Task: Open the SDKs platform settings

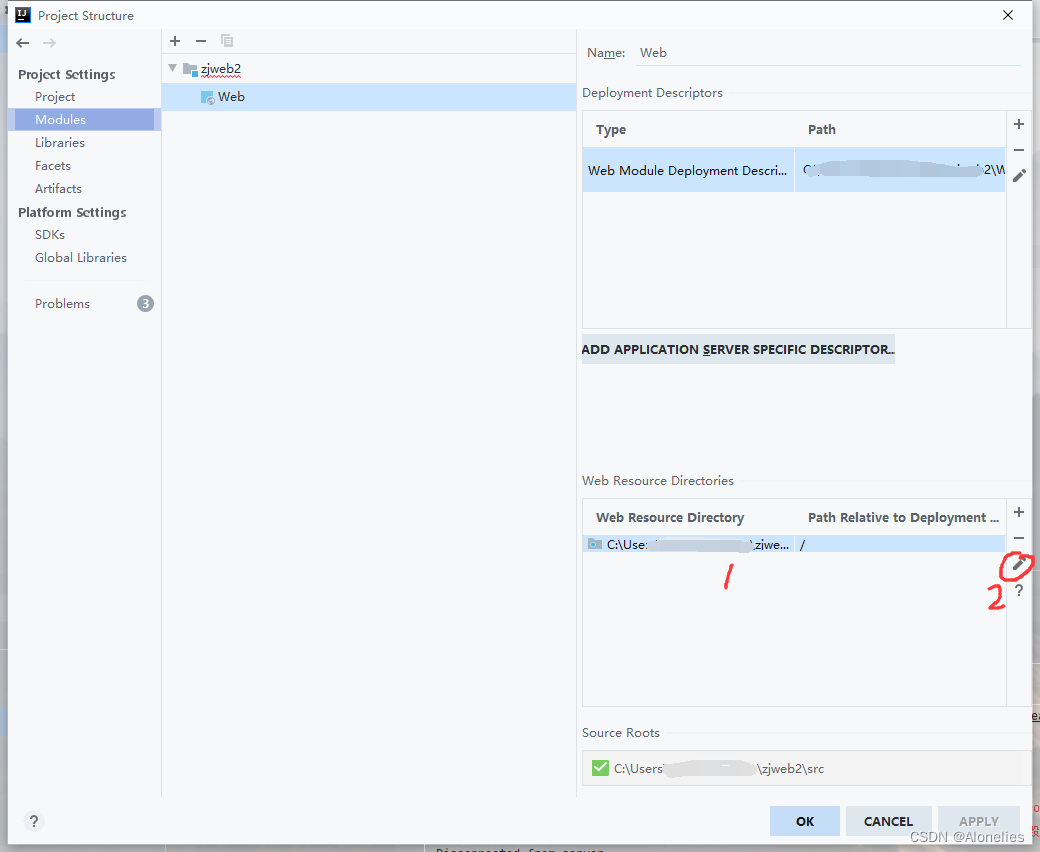Action: click(50, 235)
